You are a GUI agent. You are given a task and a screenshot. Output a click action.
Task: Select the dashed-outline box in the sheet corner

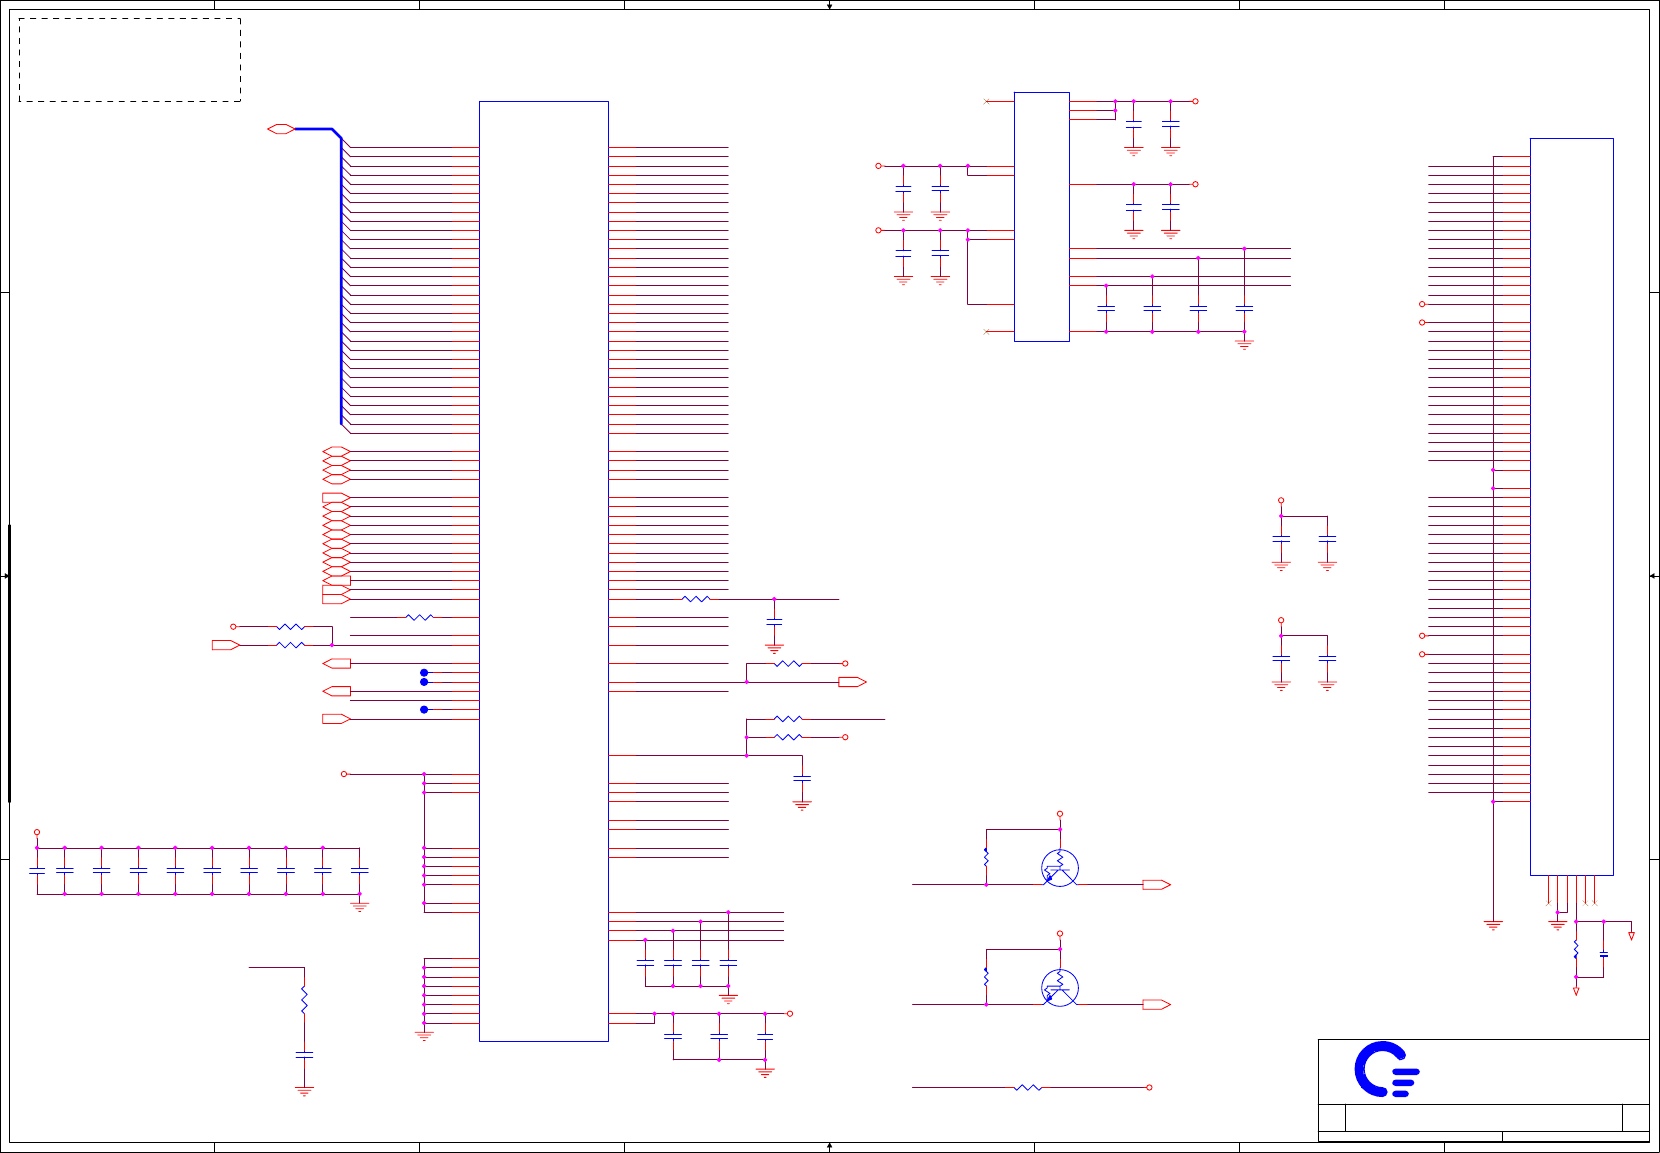pyautogui.click(x=130, y=60)
